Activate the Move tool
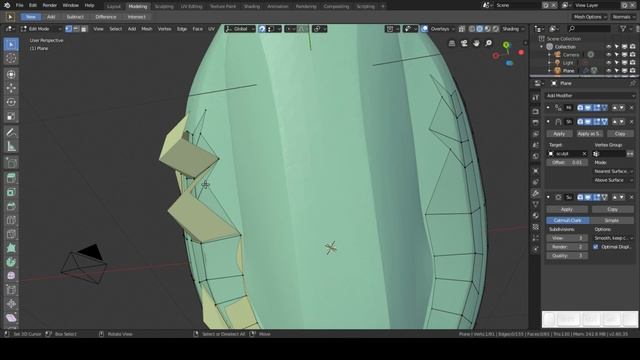 pos(11,88)
